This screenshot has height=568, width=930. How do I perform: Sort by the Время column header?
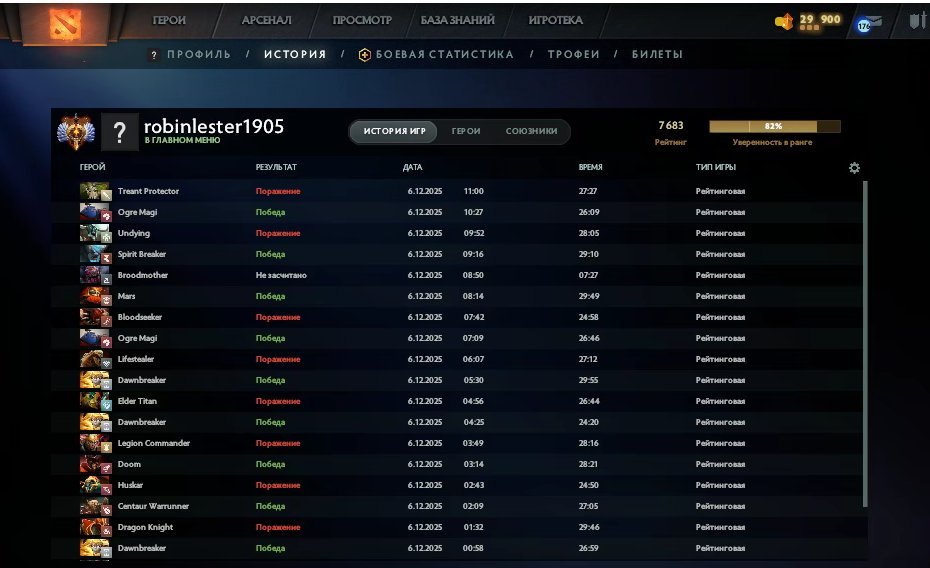[x=590, y=167]
